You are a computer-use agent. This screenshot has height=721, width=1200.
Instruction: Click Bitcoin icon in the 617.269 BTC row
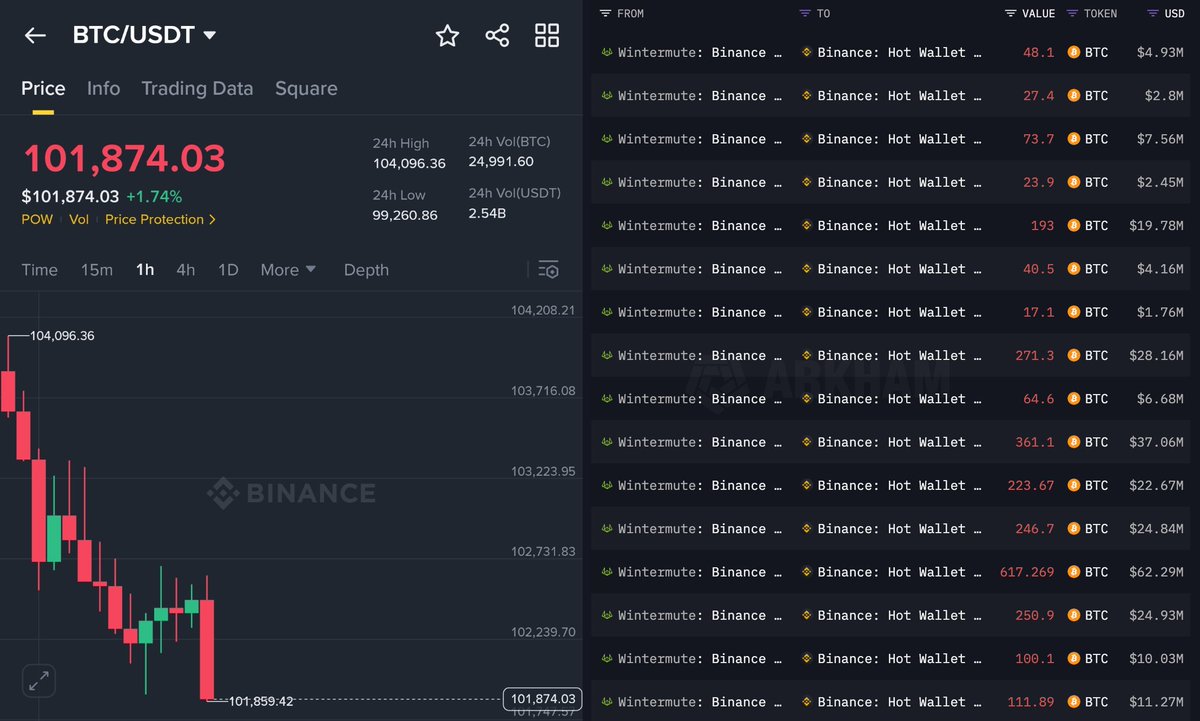(x=1074, y=572)
